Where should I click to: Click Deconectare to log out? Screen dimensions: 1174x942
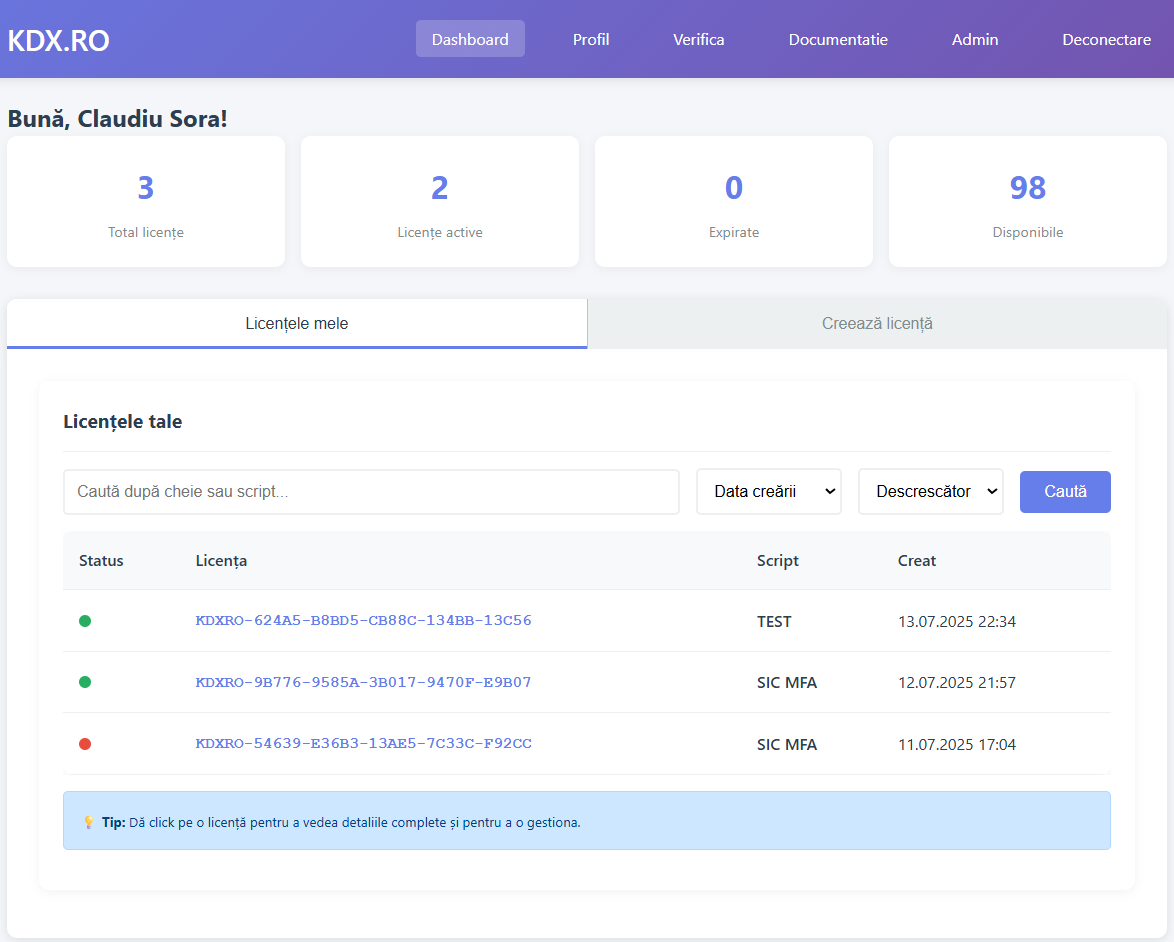pos(1106,39)
